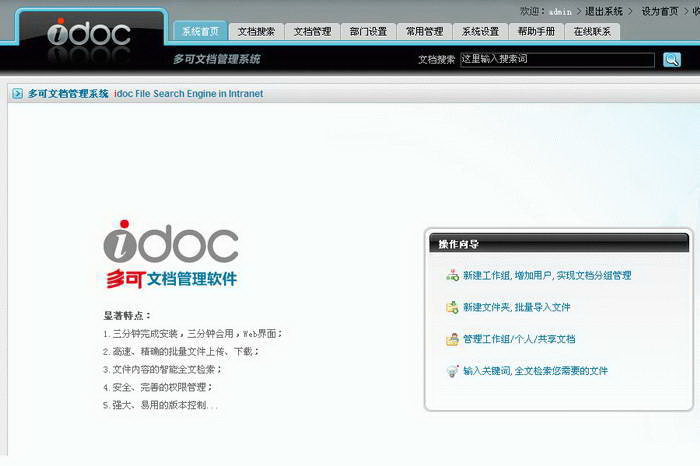The height and width of the screenshot is (466, 700).
Task: Click the italic 多可文档管理系统 header subtitle
Action: click(x=217, y=59)
